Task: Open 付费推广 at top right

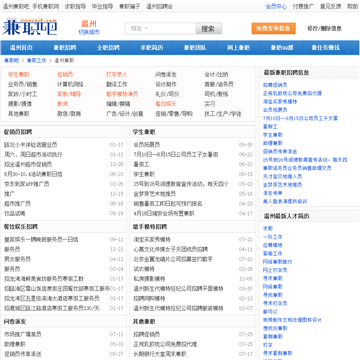Action: tap(303, 6)
